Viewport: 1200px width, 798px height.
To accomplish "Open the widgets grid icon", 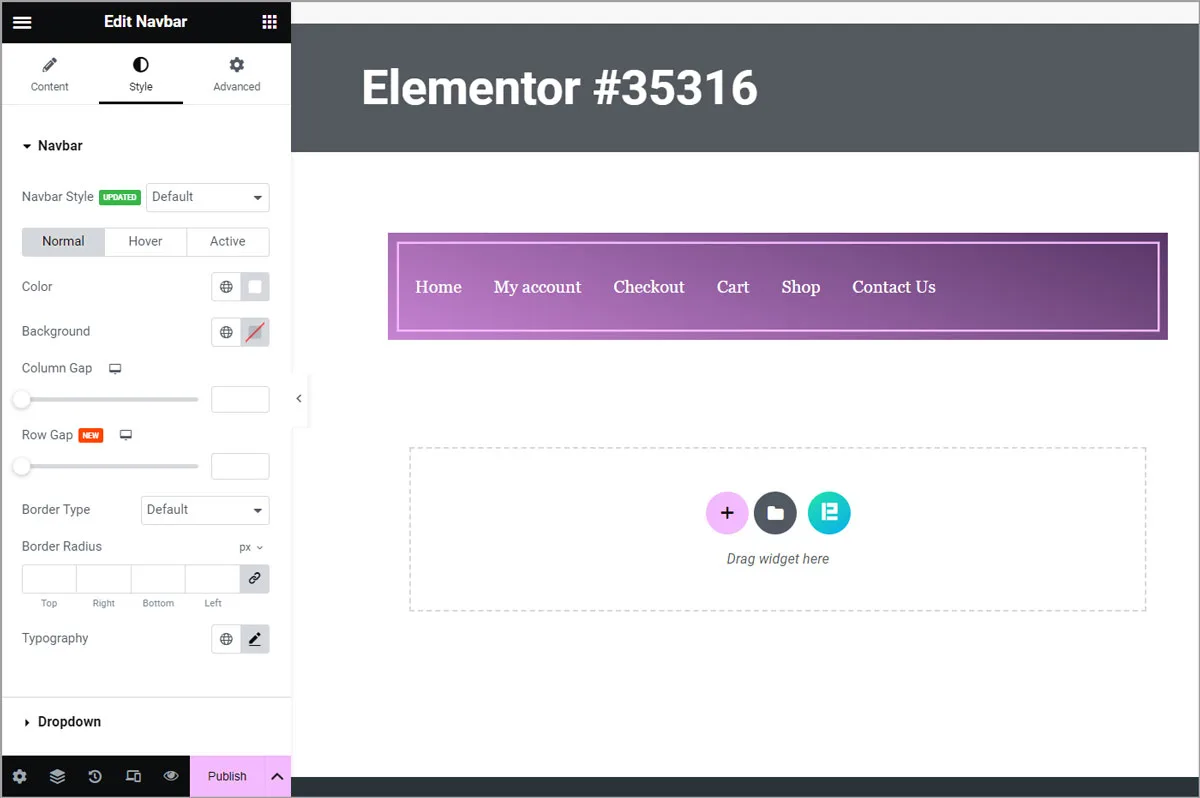I will (x=269, y=22).
